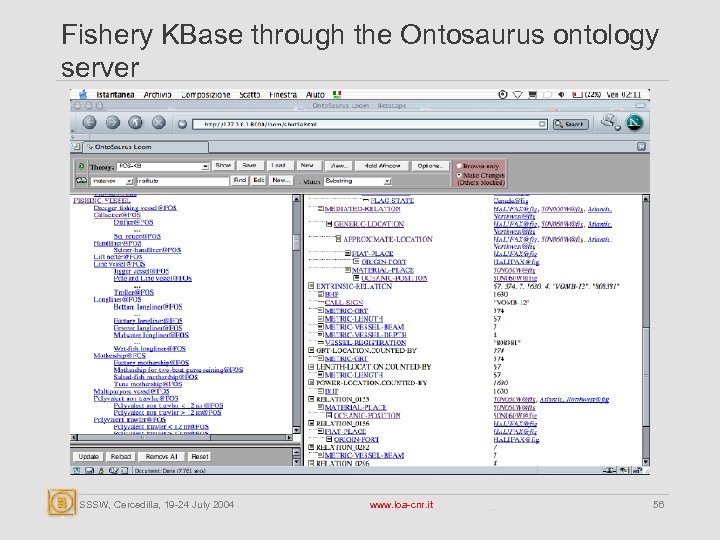Open the VESSEL-REGISTRATION link
720x540 pixels.
[365, 343]
